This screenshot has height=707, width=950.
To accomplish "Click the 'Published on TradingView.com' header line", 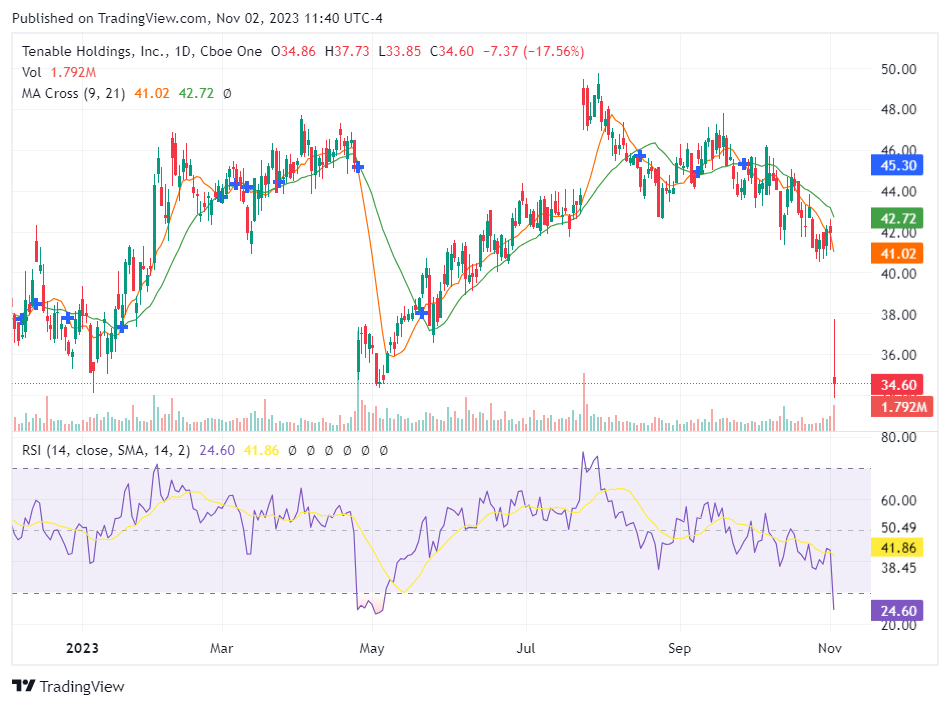I will tap(198, 18).
